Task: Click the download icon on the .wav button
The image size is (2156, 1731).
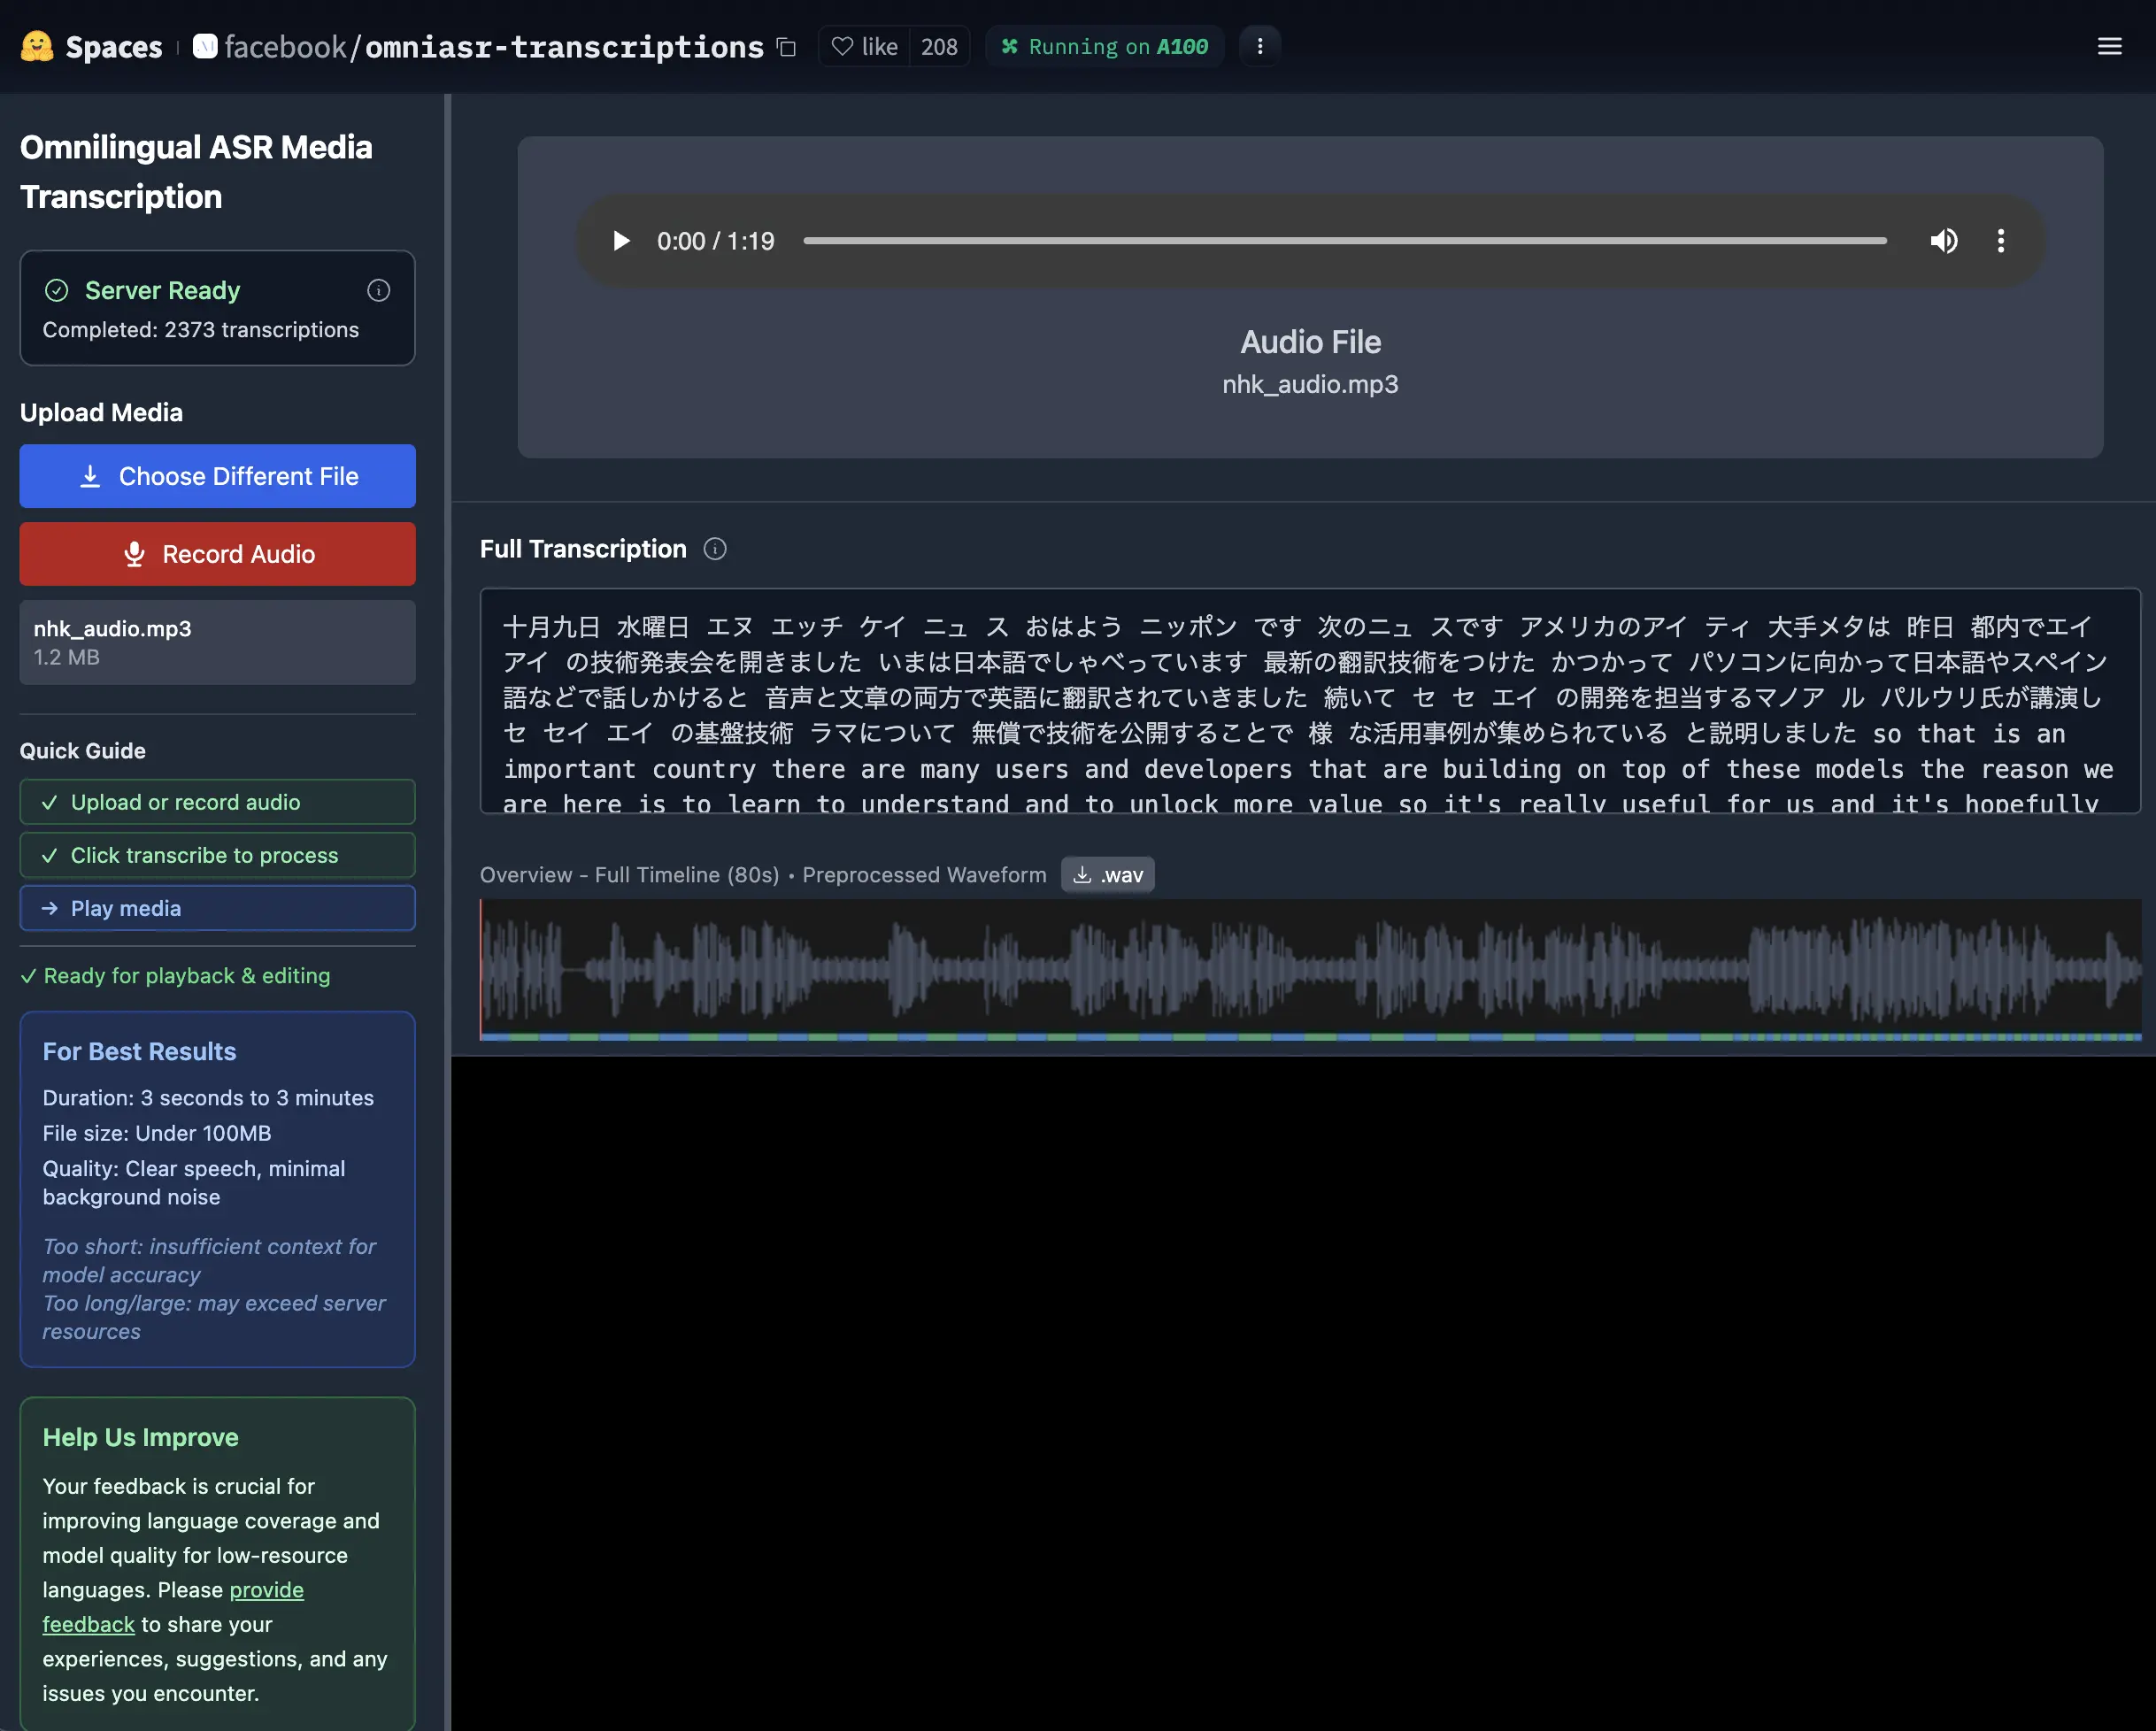Action: [x=1083, y=874]
